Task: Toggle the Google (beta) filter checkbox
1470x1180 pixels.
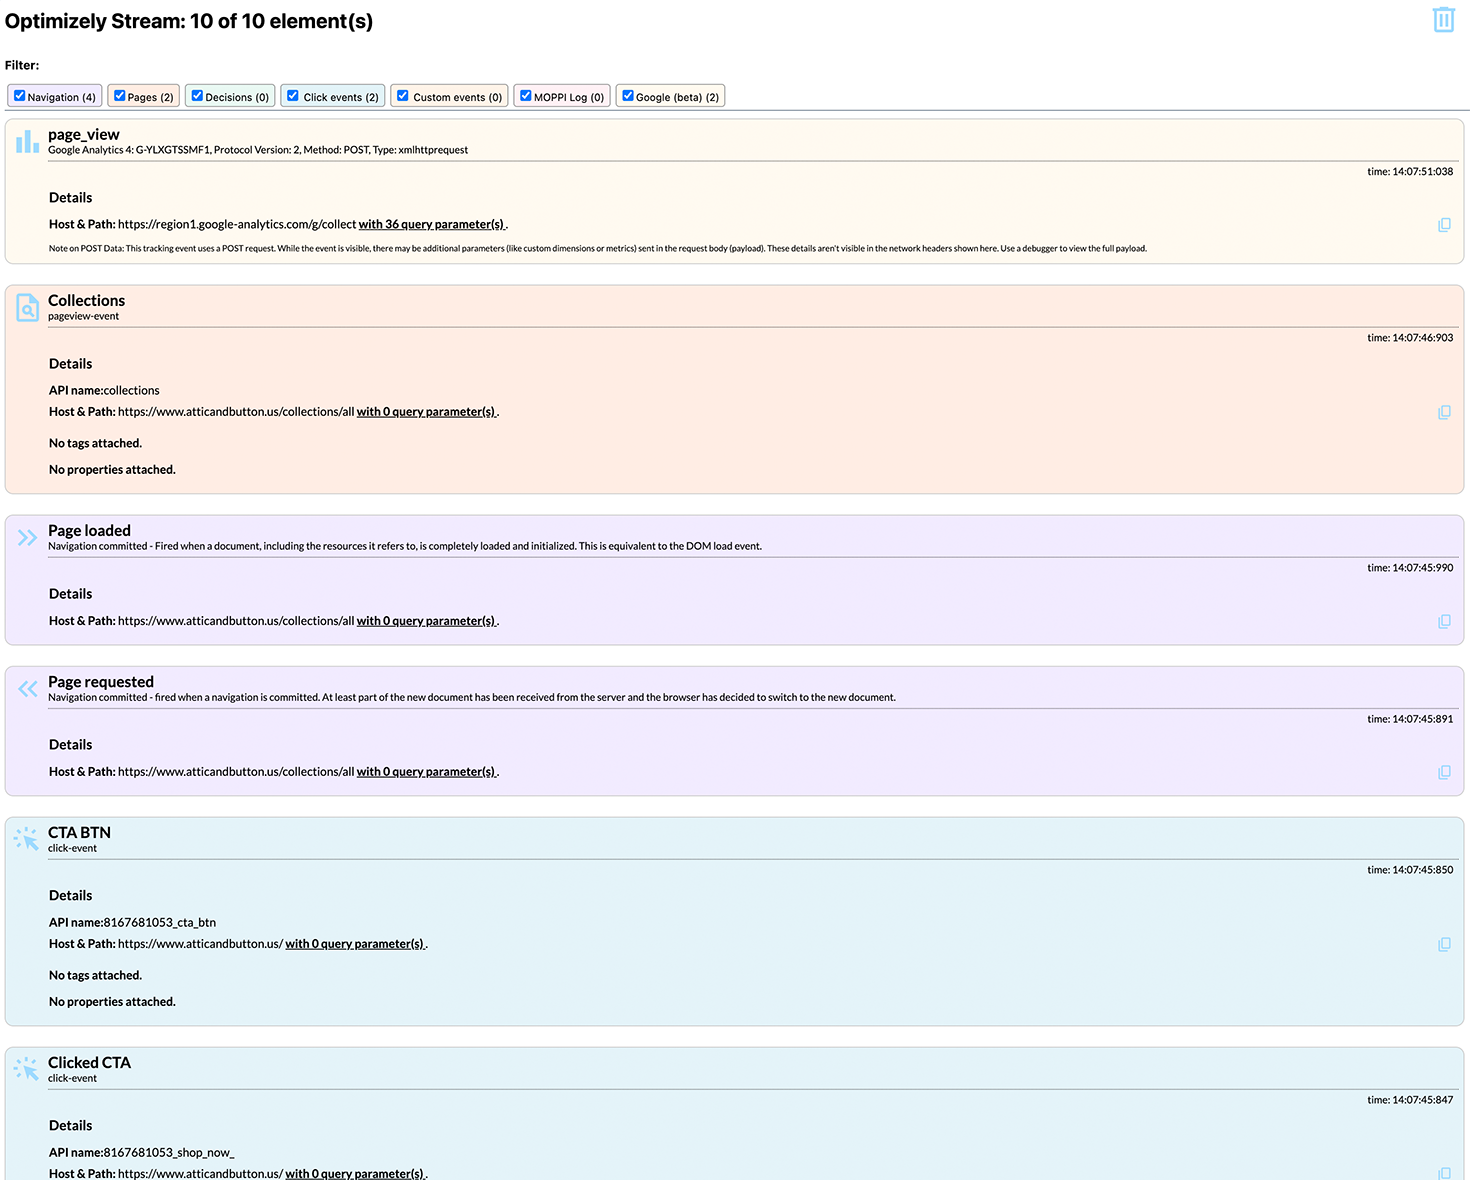Action: [628, 96]
